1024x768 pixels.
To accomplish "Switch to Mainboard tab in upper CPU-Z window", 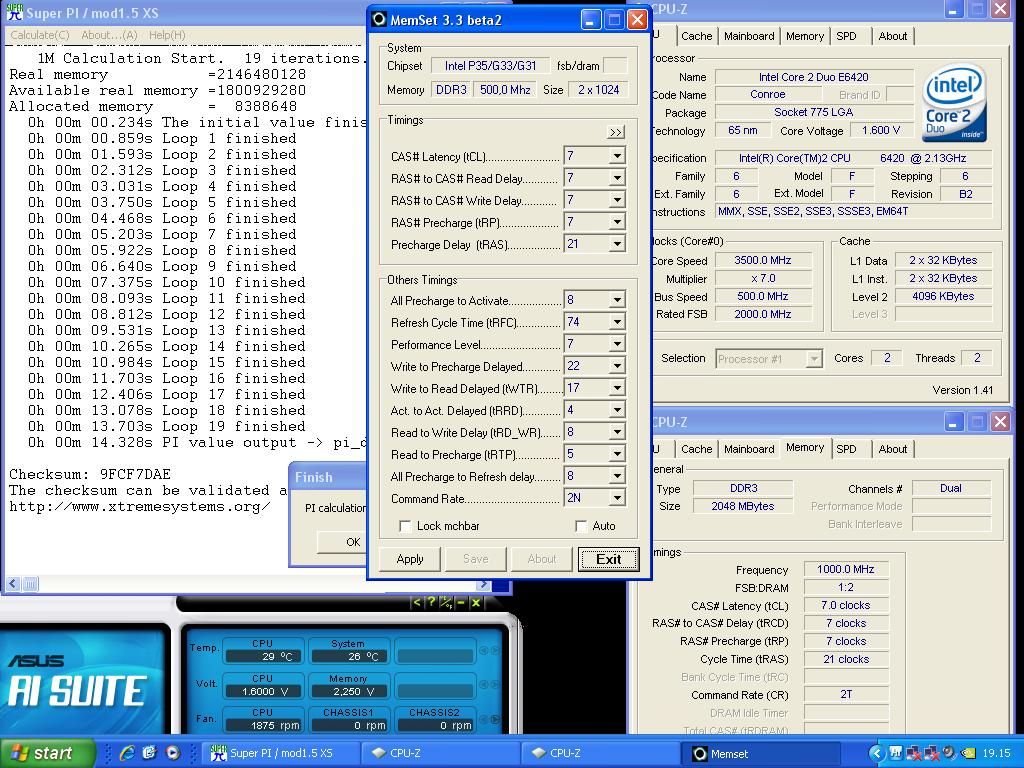I will (x=749, y=36).
